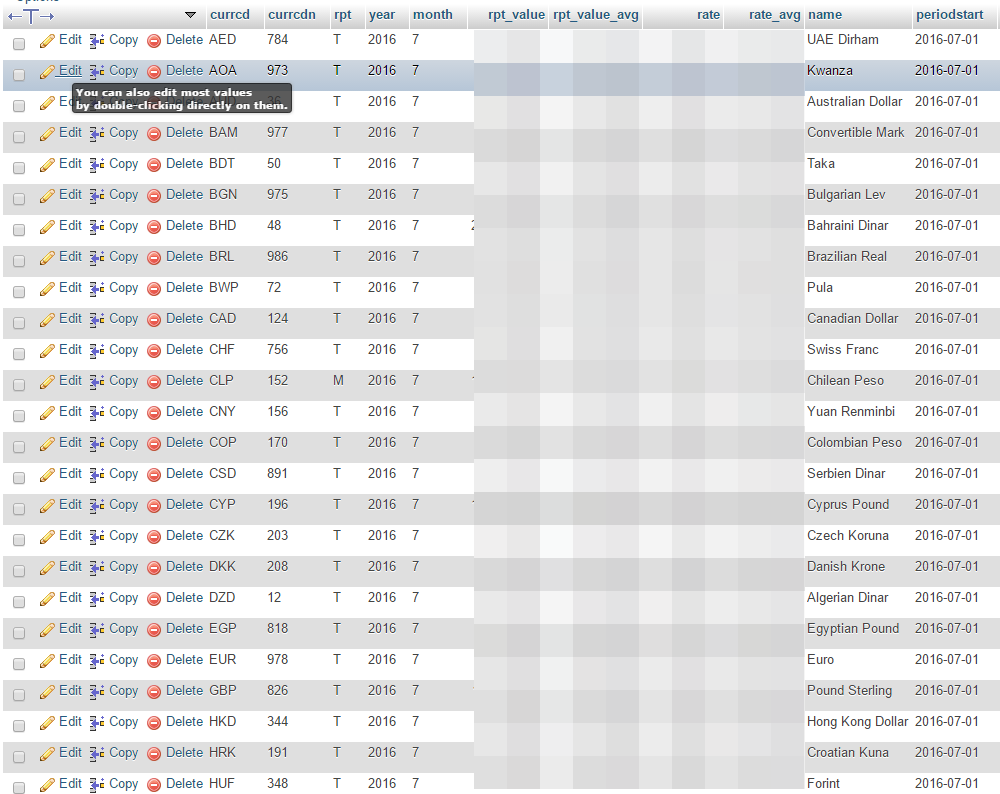Click the Edit link in EGP row
1000x794 pixels.
pos(70,628)
